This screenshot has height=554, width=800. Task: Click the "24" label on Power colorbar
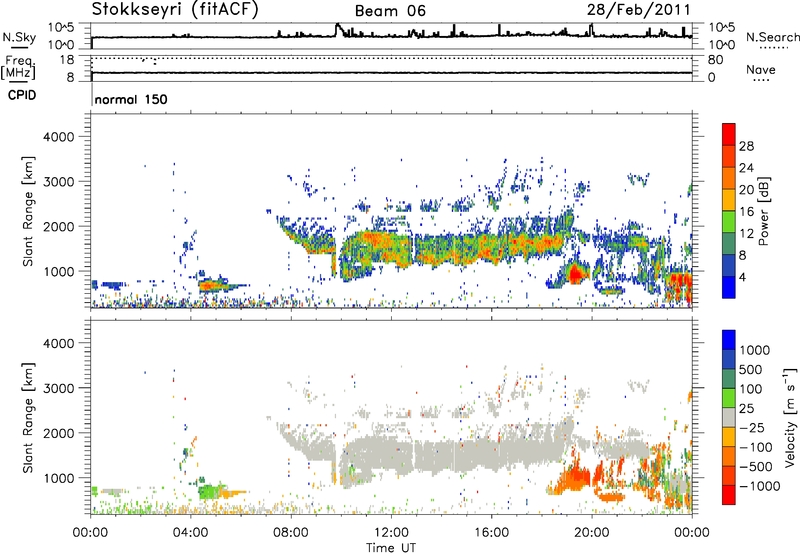(x=746, y=168)
